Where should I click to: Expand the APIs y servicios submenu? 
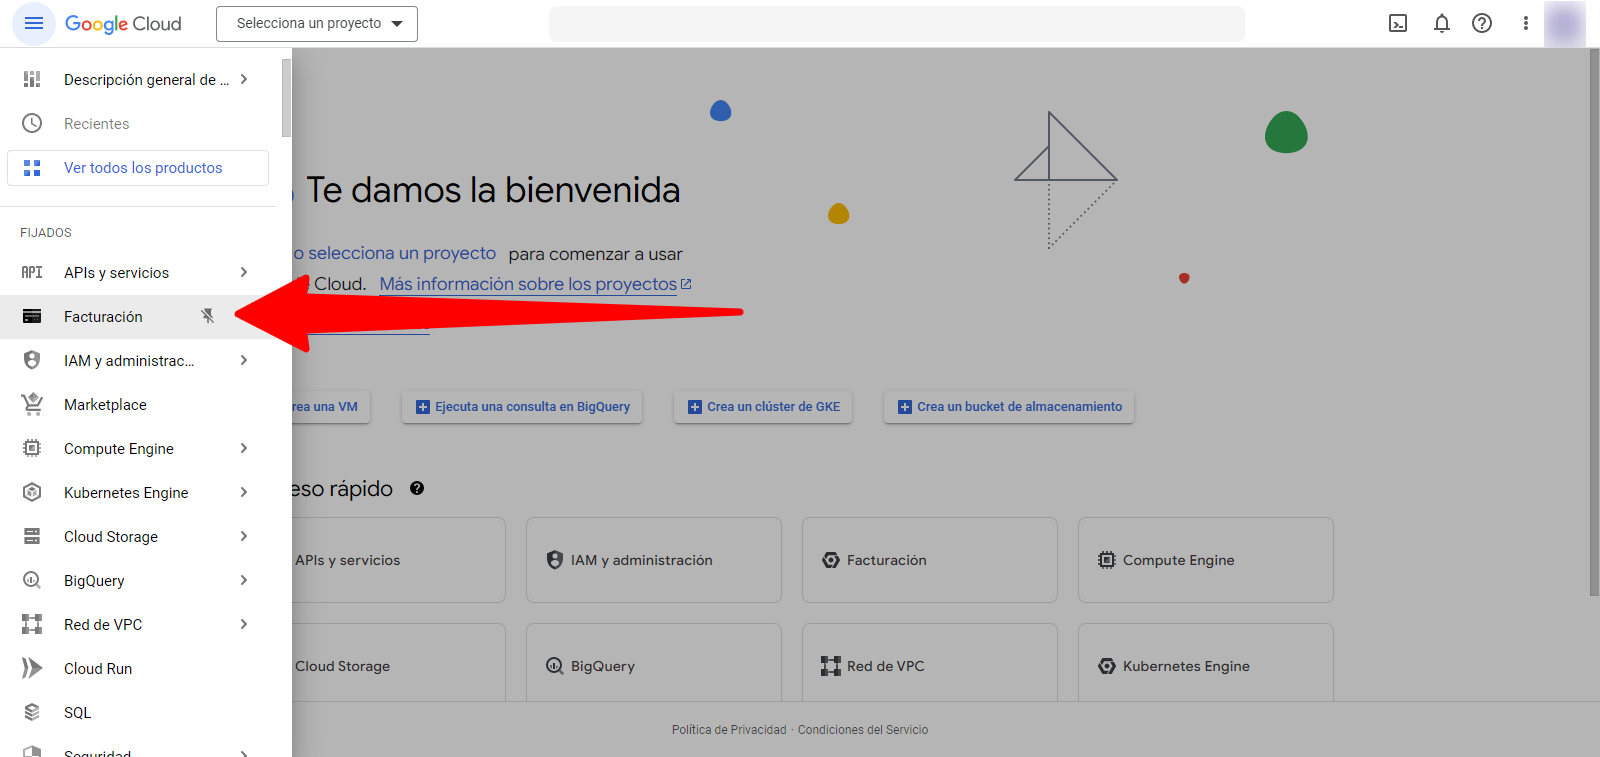click(243, 272)
